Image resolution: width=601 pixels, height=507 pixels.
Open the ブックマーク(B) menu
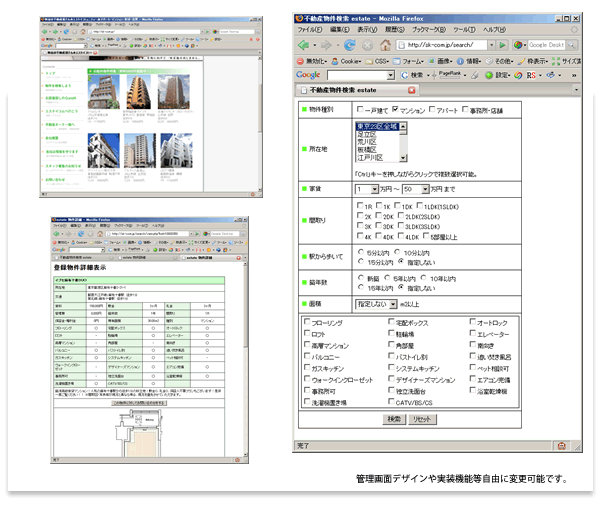(x=429, y=30)
